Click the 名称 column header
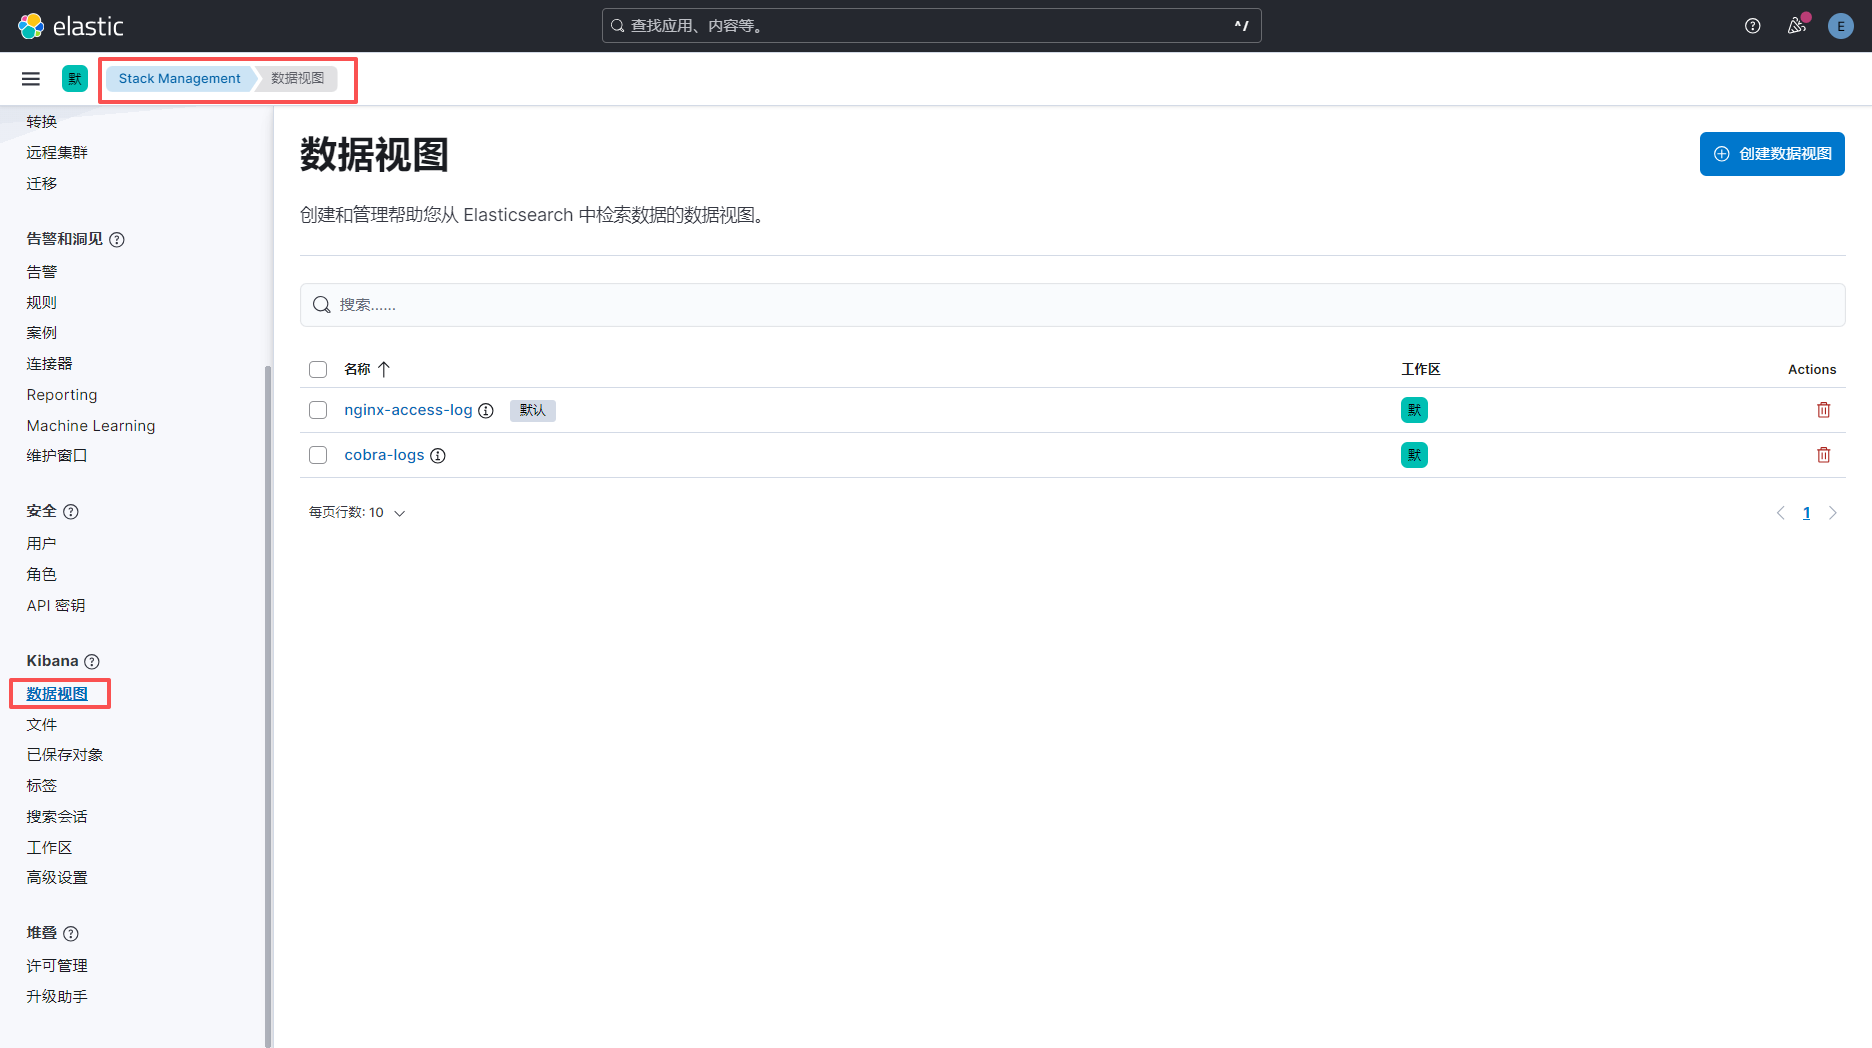The height and width of the screenshot is (1048, 1872). click(x=357, y=370)
